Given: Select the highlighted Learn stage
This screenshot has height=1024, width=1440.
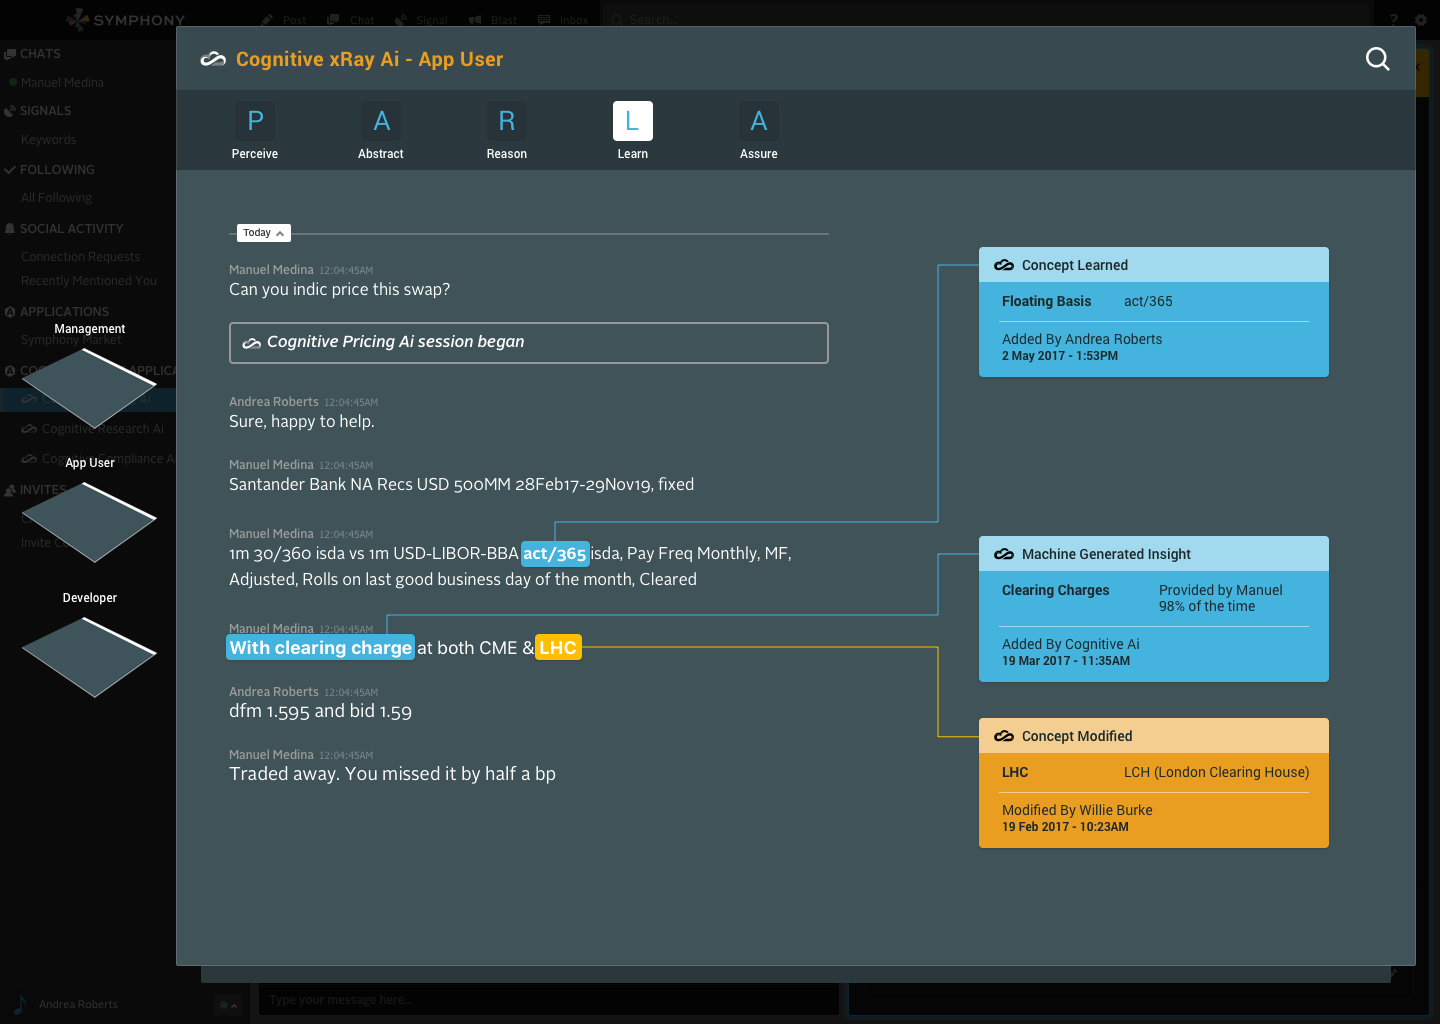Looking at the screenshot, I should (633, 121).
